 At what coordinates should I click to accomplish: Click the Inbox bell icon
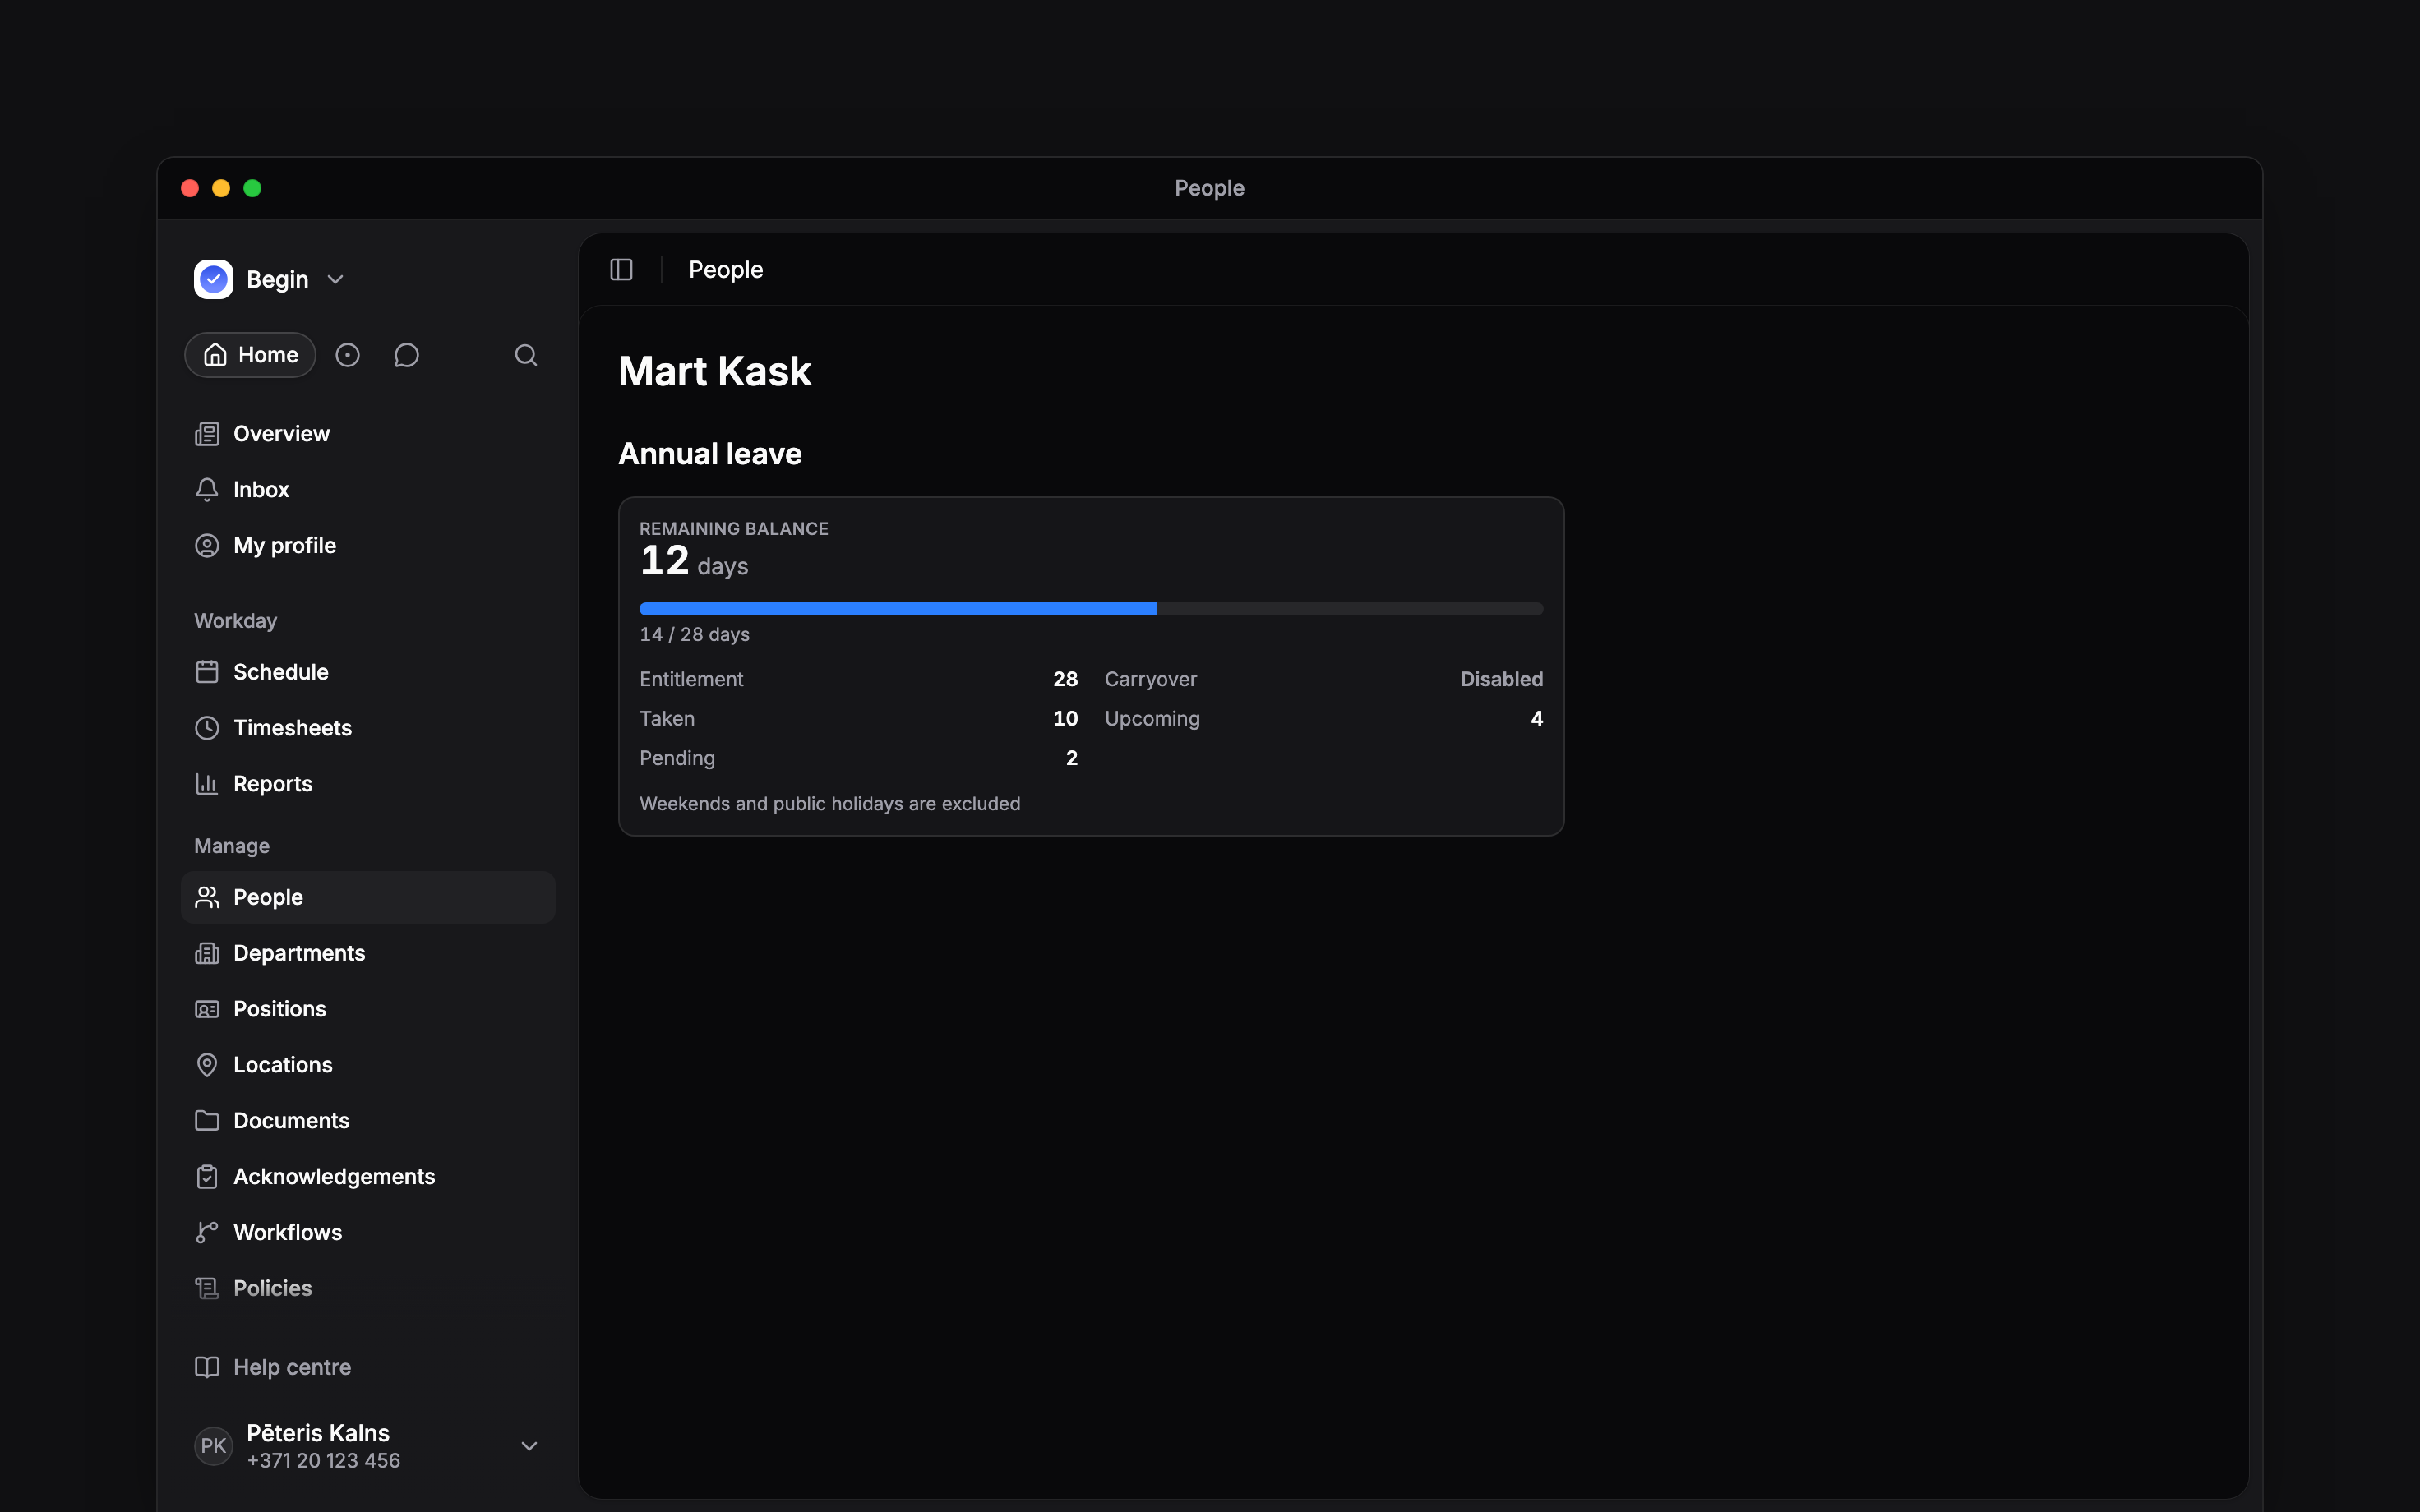pos(207,490)
